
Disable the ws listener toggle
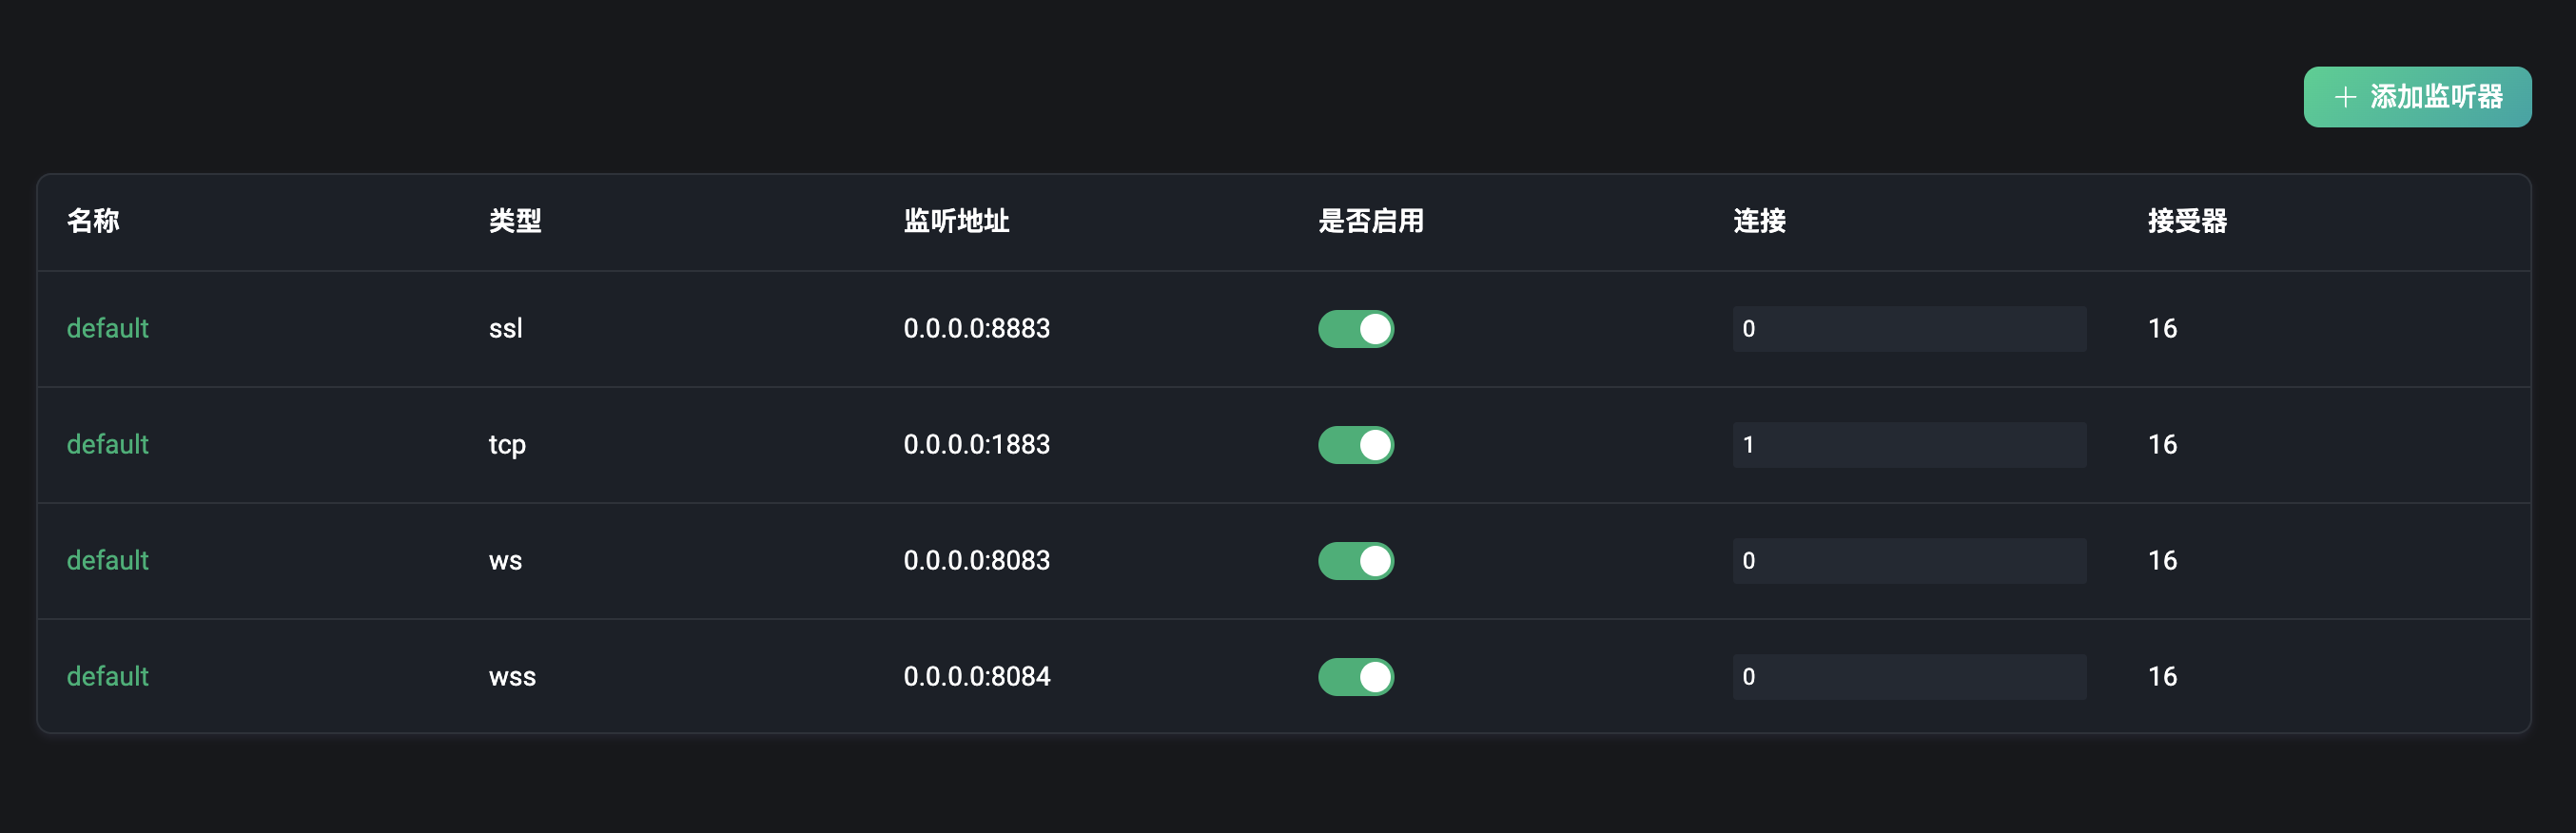pyautogui.click(x=1356, y=561)
